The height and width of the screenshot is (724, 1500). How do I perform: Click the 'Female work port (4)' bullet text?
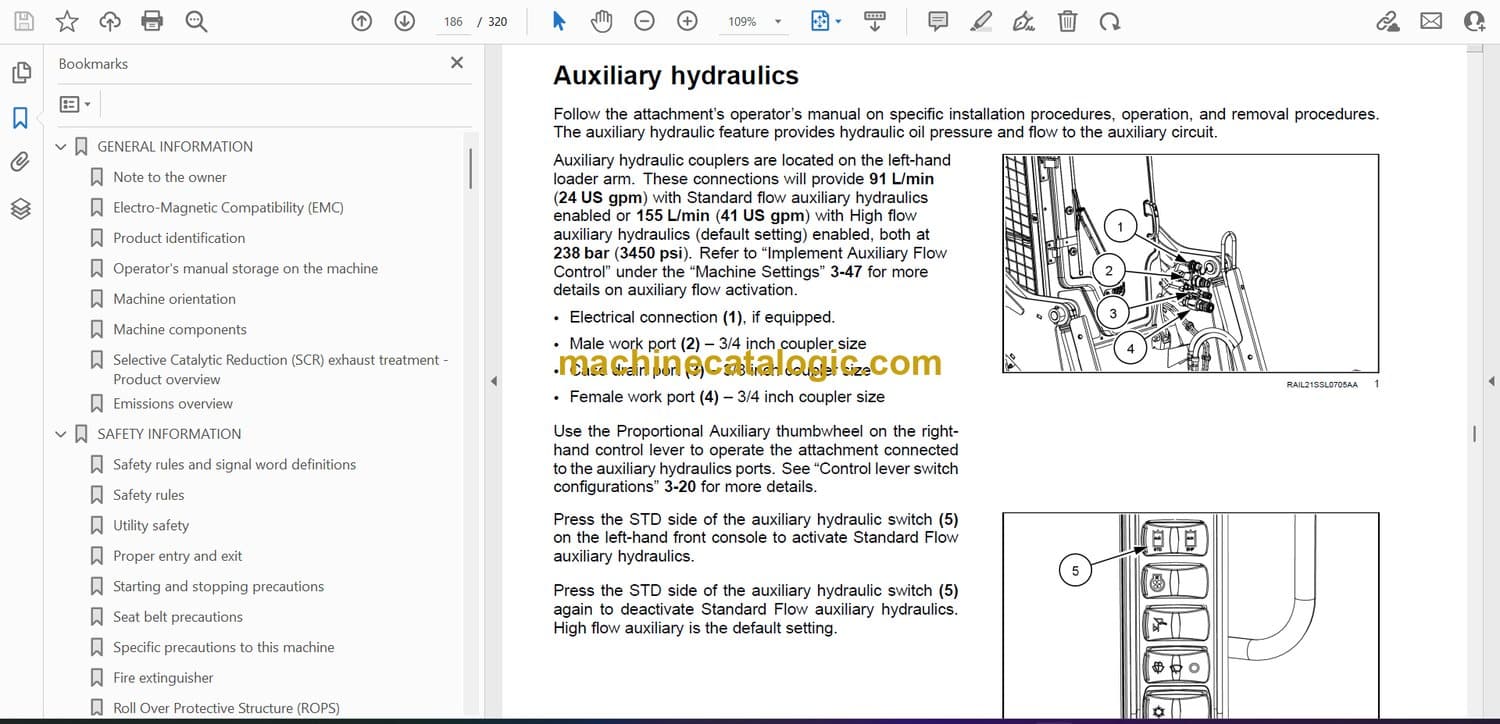tap(727, 397)
